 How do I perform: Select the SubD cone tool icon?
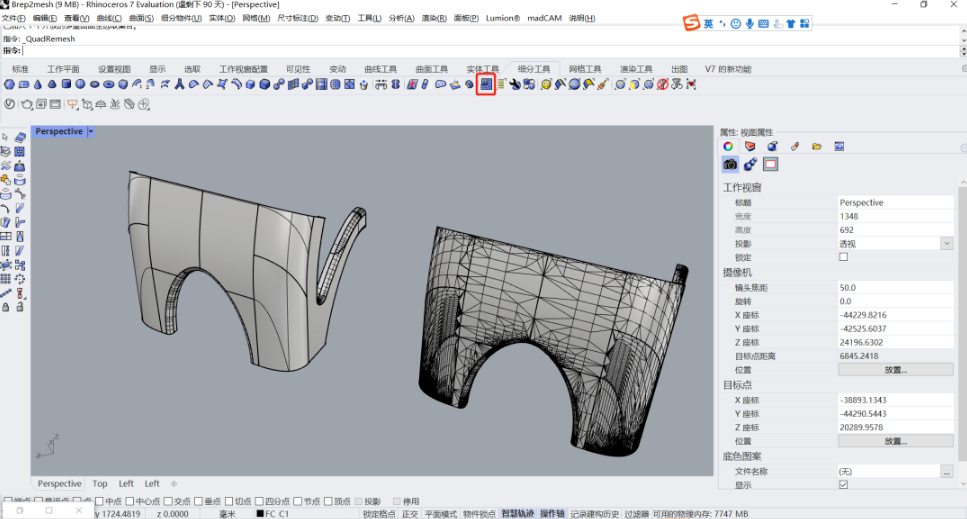(x=38, y=84)
